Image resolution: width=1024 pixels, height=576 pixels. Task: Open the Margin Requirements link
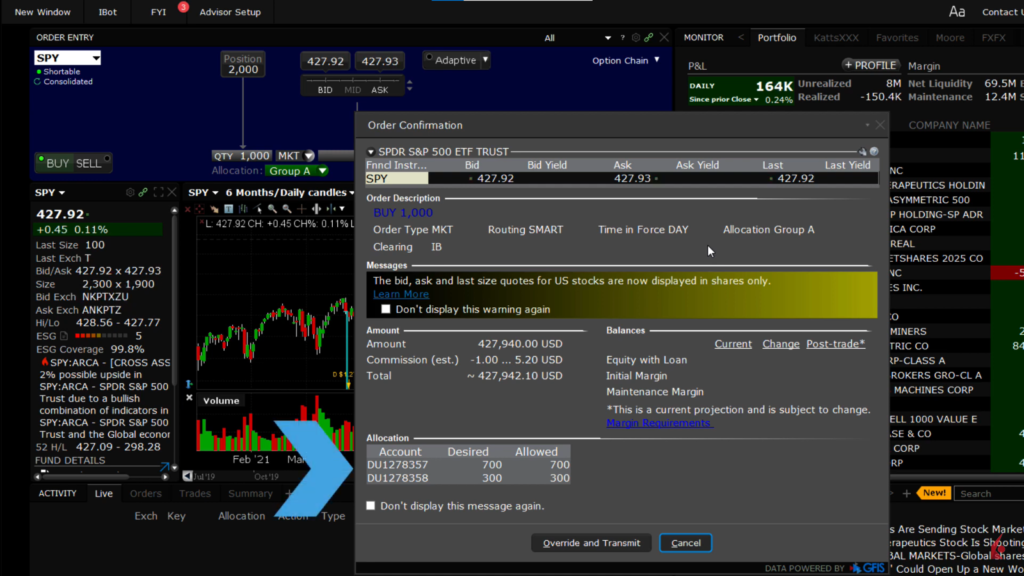click(x=659, y=423)
